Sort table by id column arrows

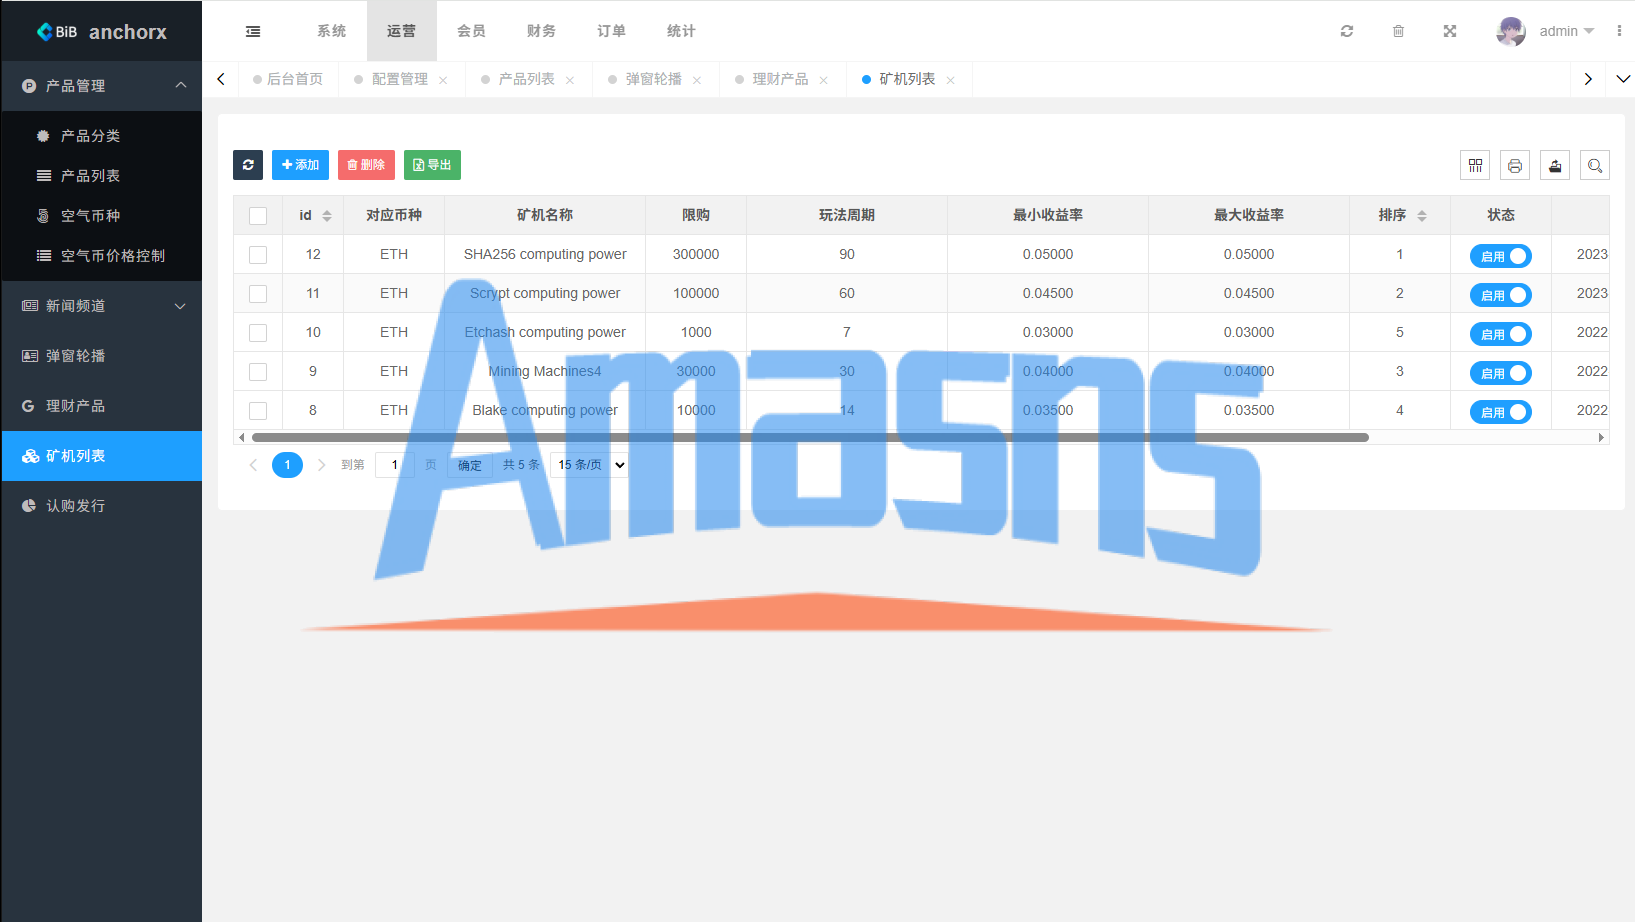click(x=327, y=216)
